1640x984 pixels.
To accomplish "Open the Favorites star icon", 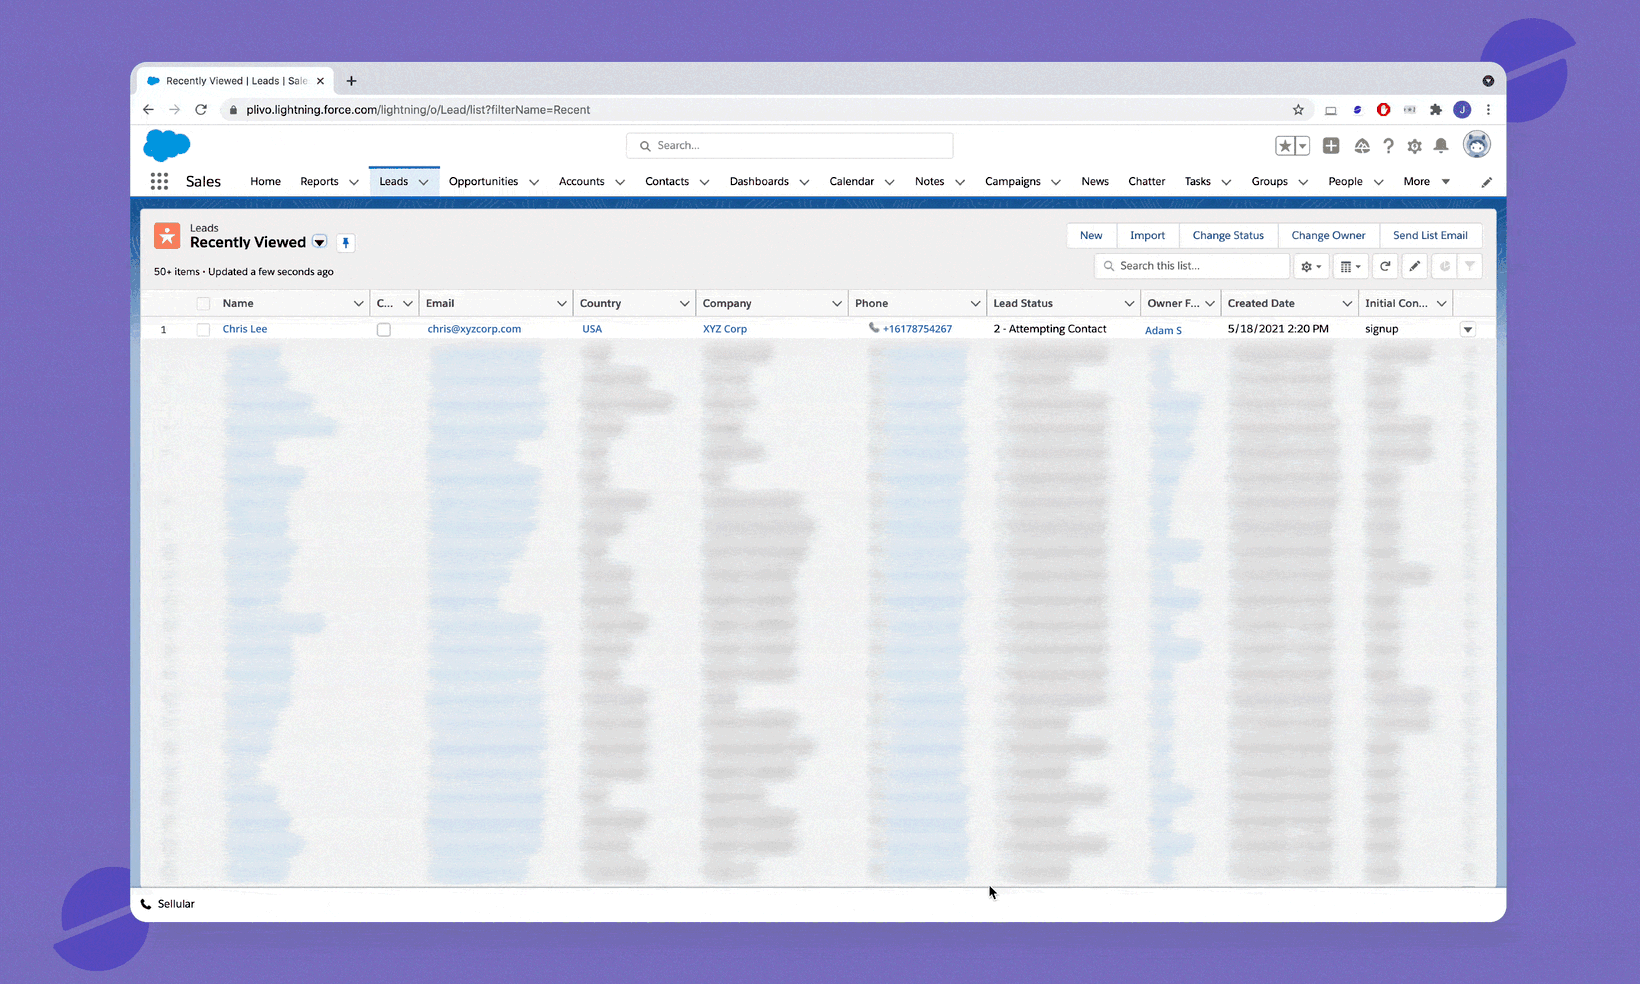I will click(x=1285, y=146).
